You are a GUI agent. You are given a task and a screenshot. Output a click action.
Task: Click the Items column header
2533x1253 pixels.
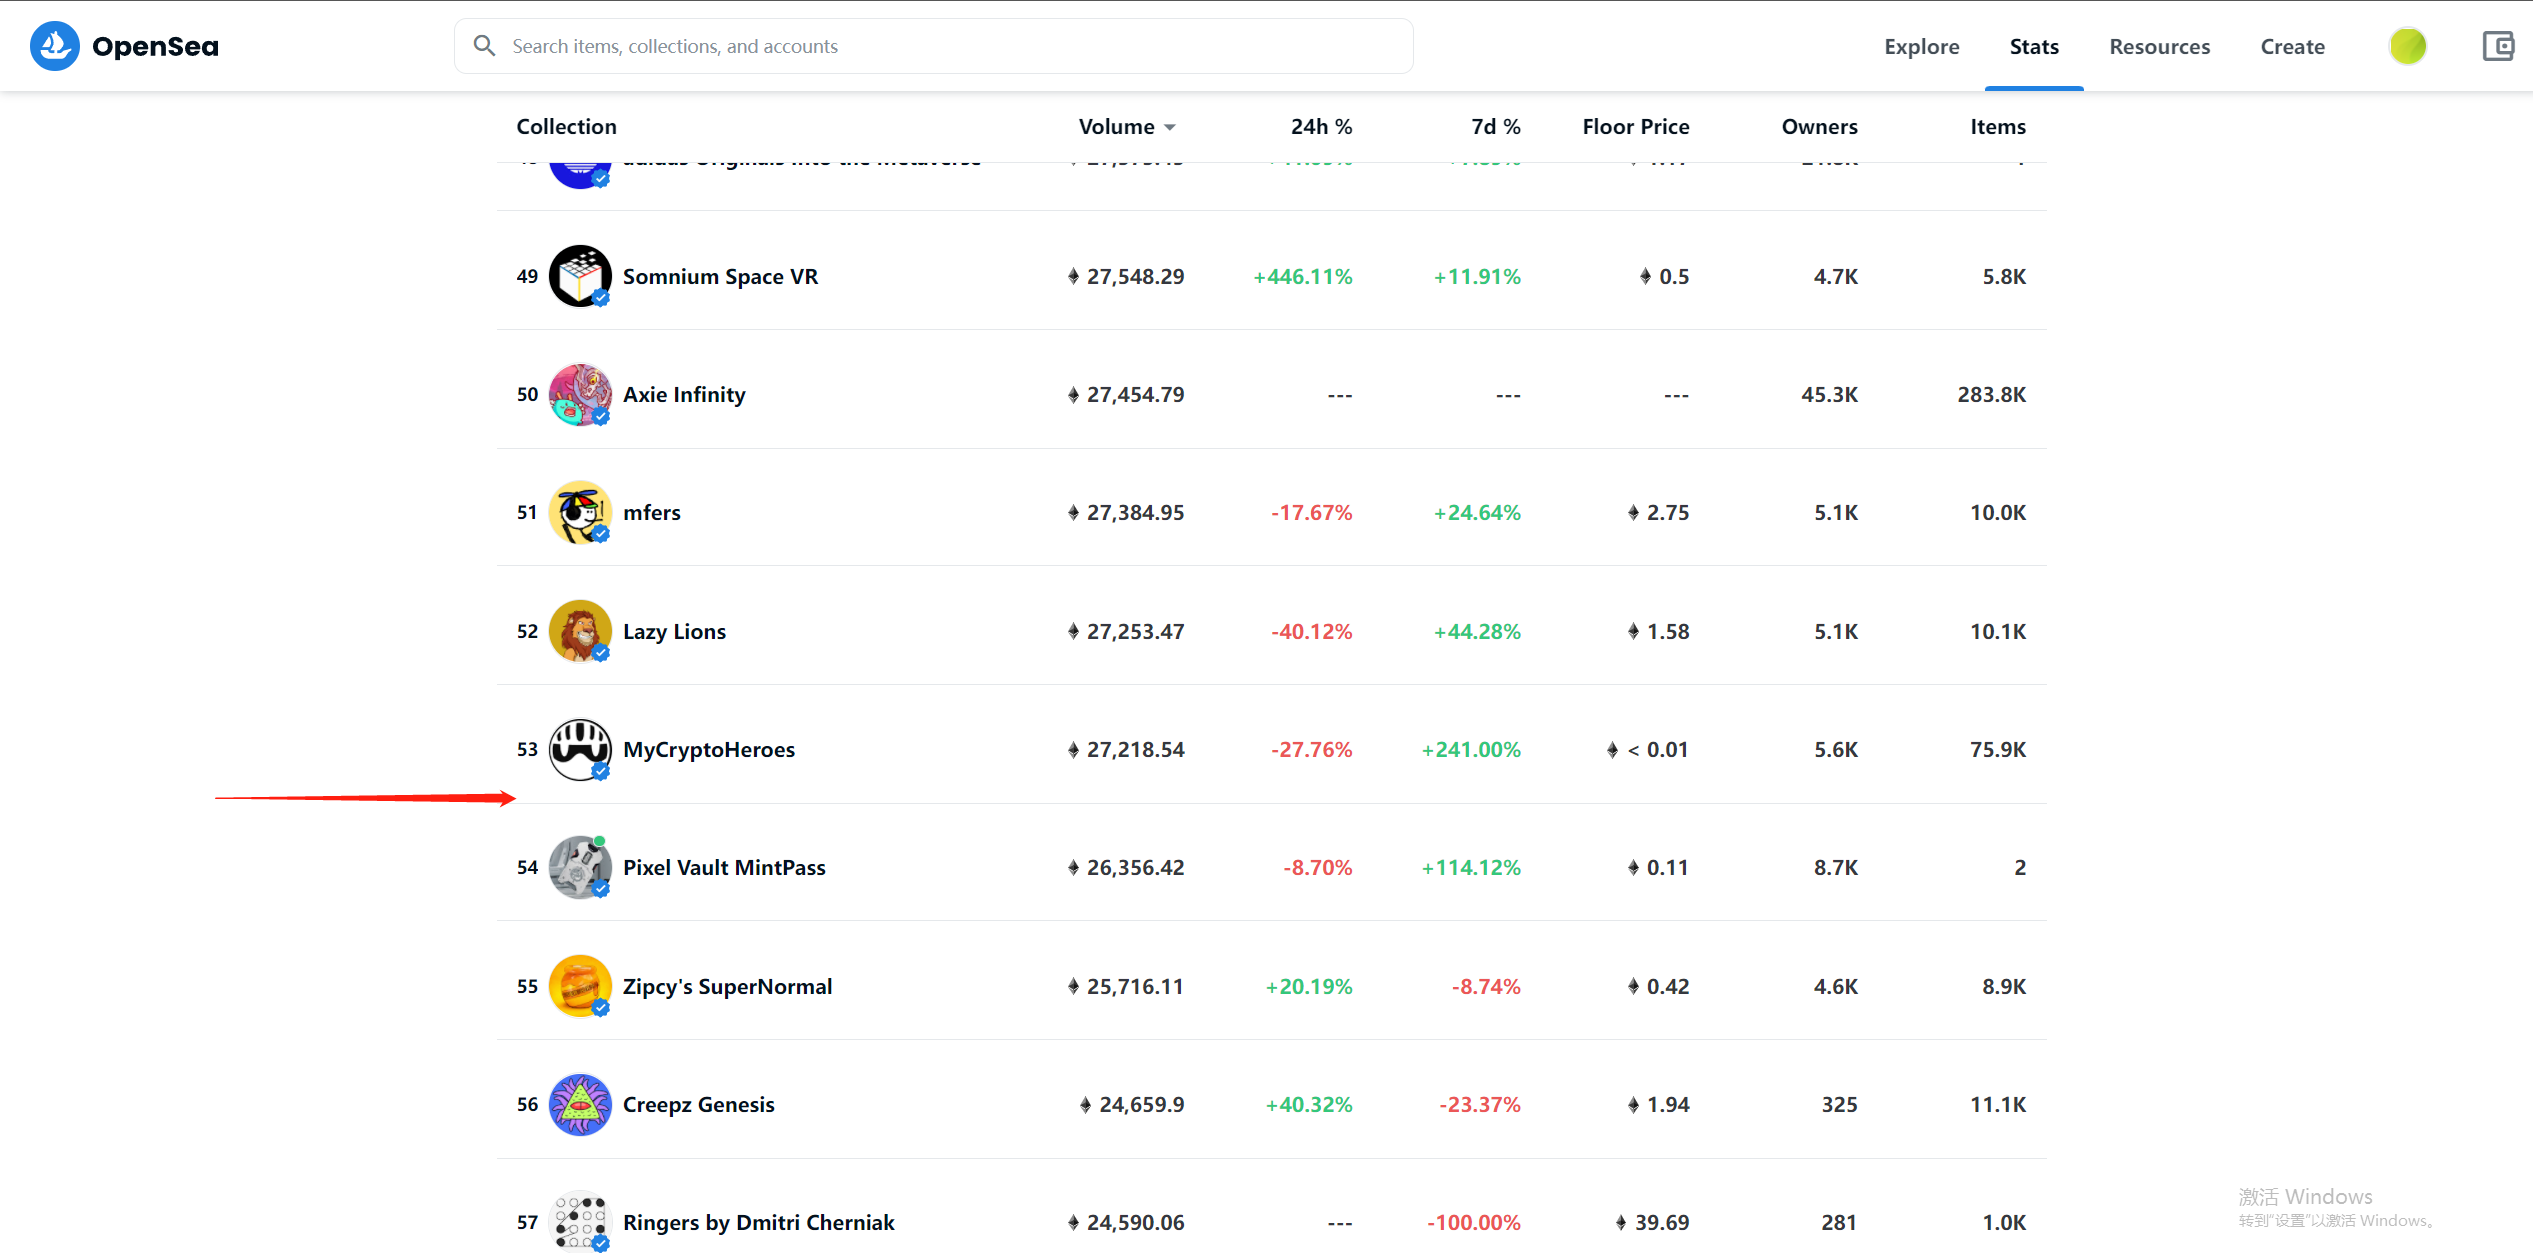[1997, 126]
